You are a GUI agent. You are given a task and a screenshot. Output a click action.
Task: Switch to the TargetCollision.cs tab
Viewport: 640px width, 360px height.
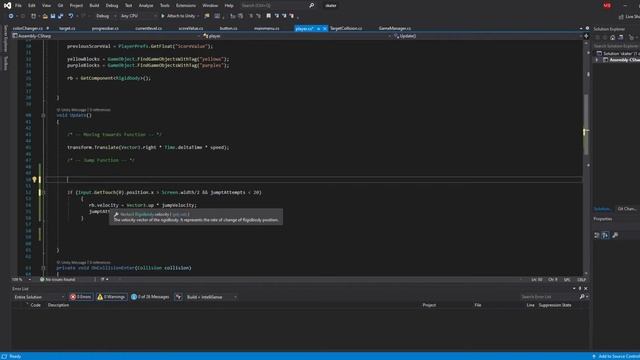coord(346,29)
